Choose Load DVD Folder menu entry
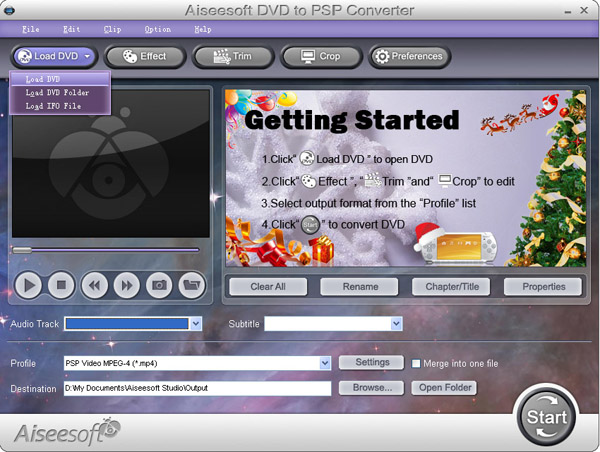 pos(60,93)
